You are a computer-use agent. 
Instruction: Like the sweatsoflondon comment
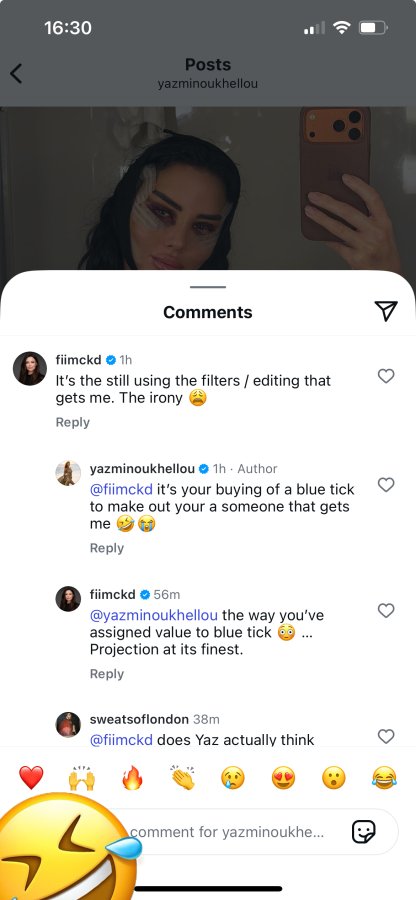click(x=386, y=736)
